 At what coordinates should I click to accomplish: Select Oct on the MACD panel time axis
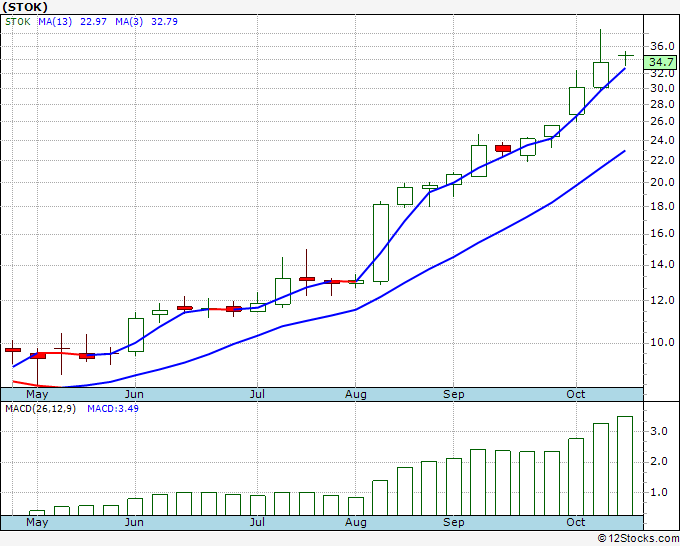[575, 522]
